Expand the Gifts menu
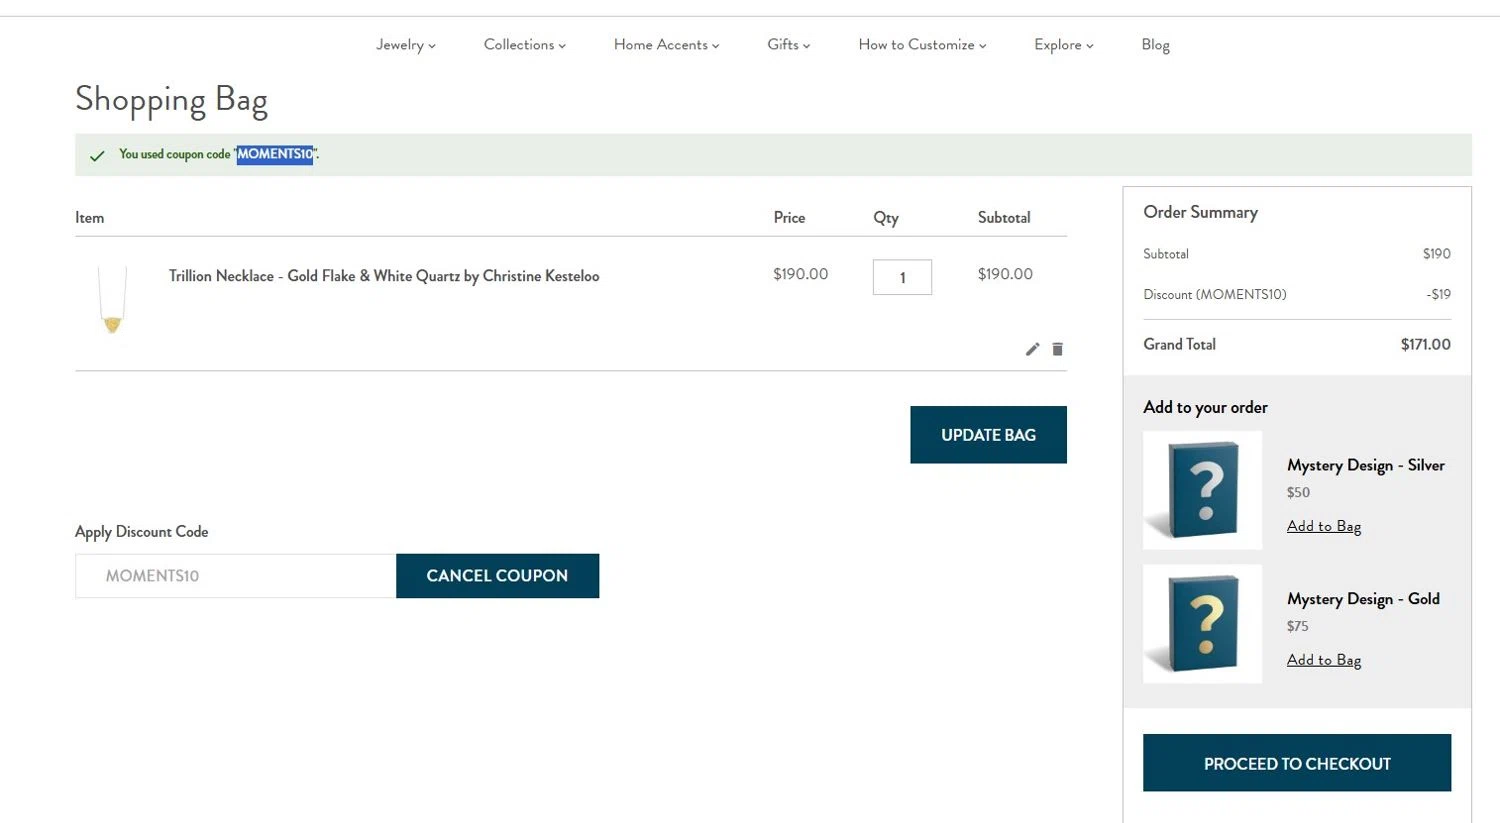This screenshot has height=823, width=1500. point(789,45)
